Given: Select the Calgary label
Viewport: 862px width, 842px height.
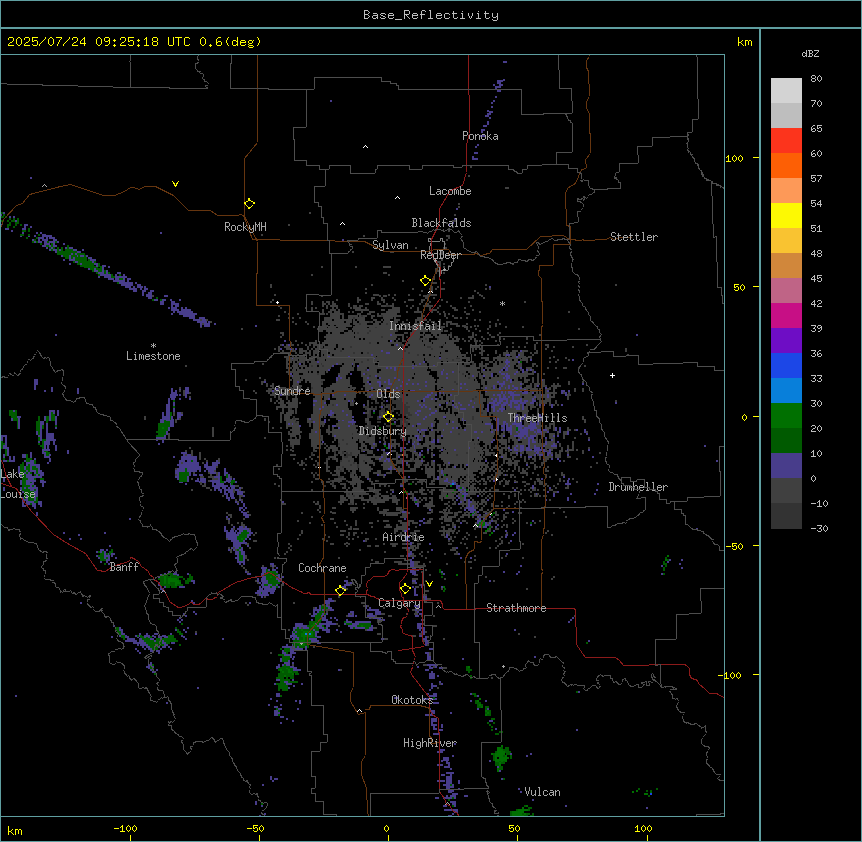Looking at the screenshot, I should pyautogui.click(x=400, y=603).
